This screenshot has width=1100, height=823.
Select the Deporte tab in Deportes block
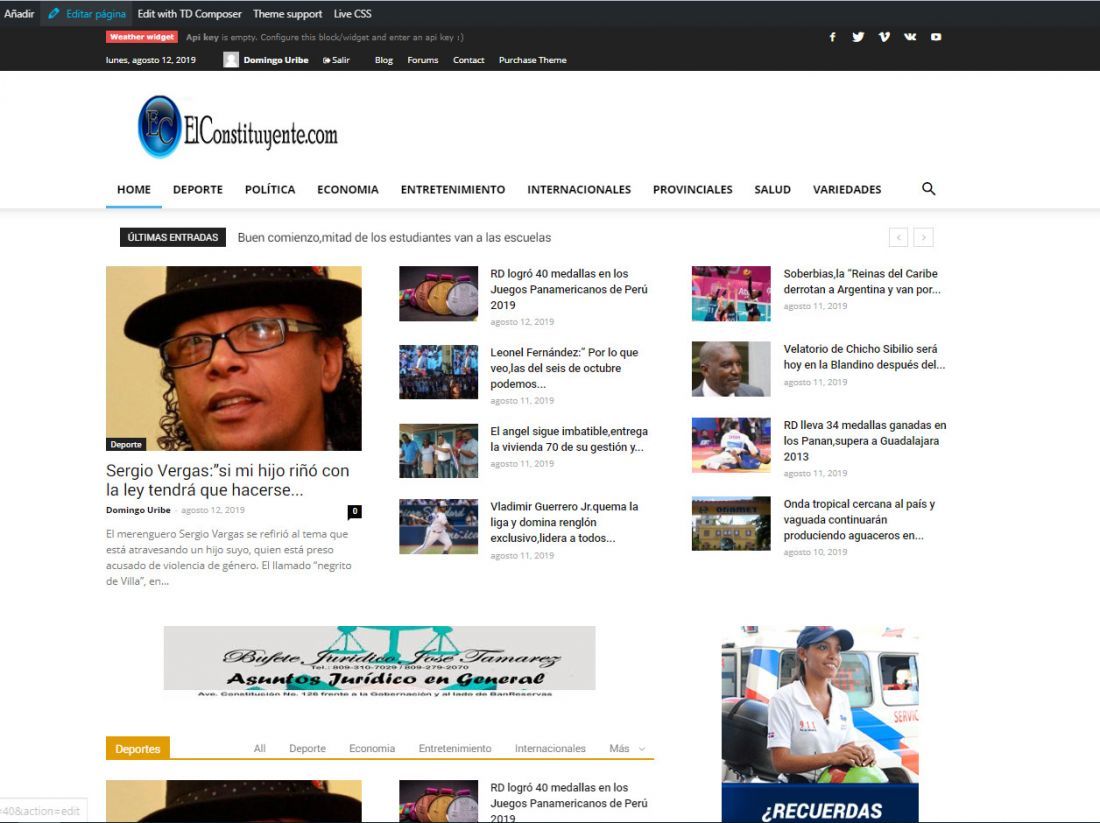(x=307, y=749)
